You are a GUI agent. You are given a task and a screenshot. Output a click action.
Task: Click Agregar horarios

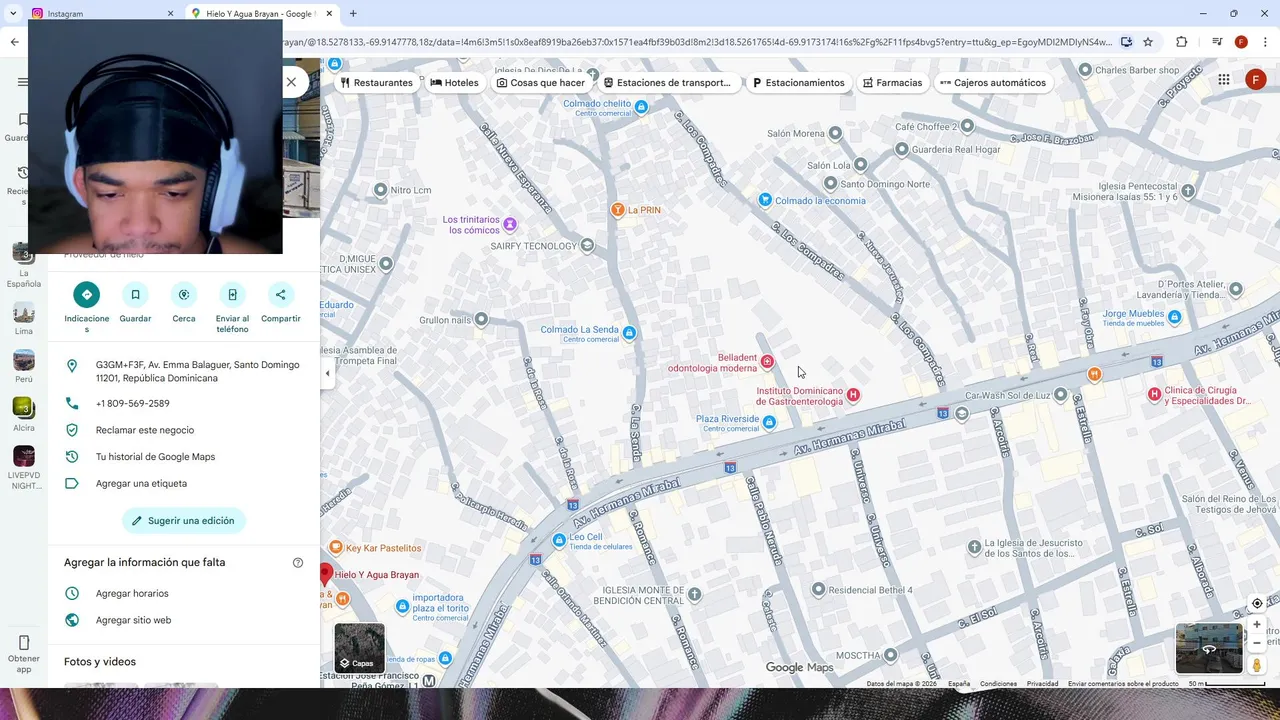(x=184, y=594)
